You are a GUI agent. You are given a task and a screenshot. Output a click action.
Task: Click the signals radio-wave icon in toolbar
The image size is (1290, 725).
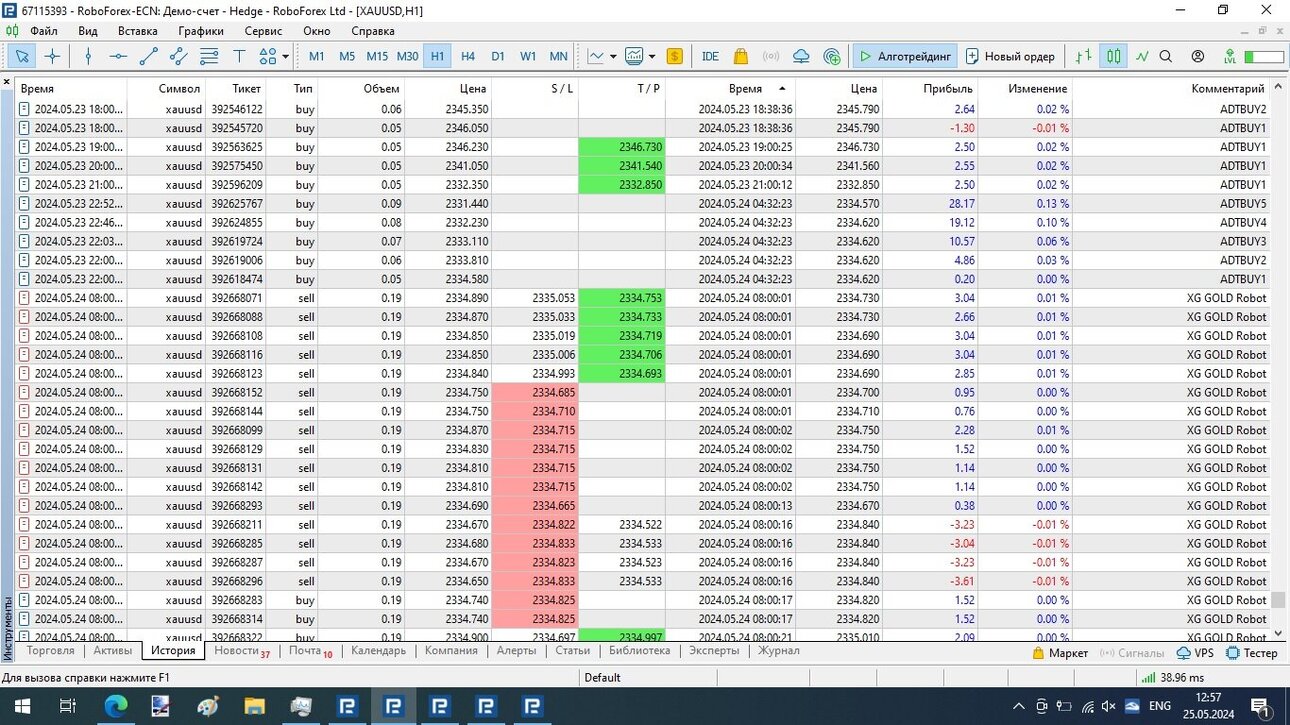[x=771, y=56]
